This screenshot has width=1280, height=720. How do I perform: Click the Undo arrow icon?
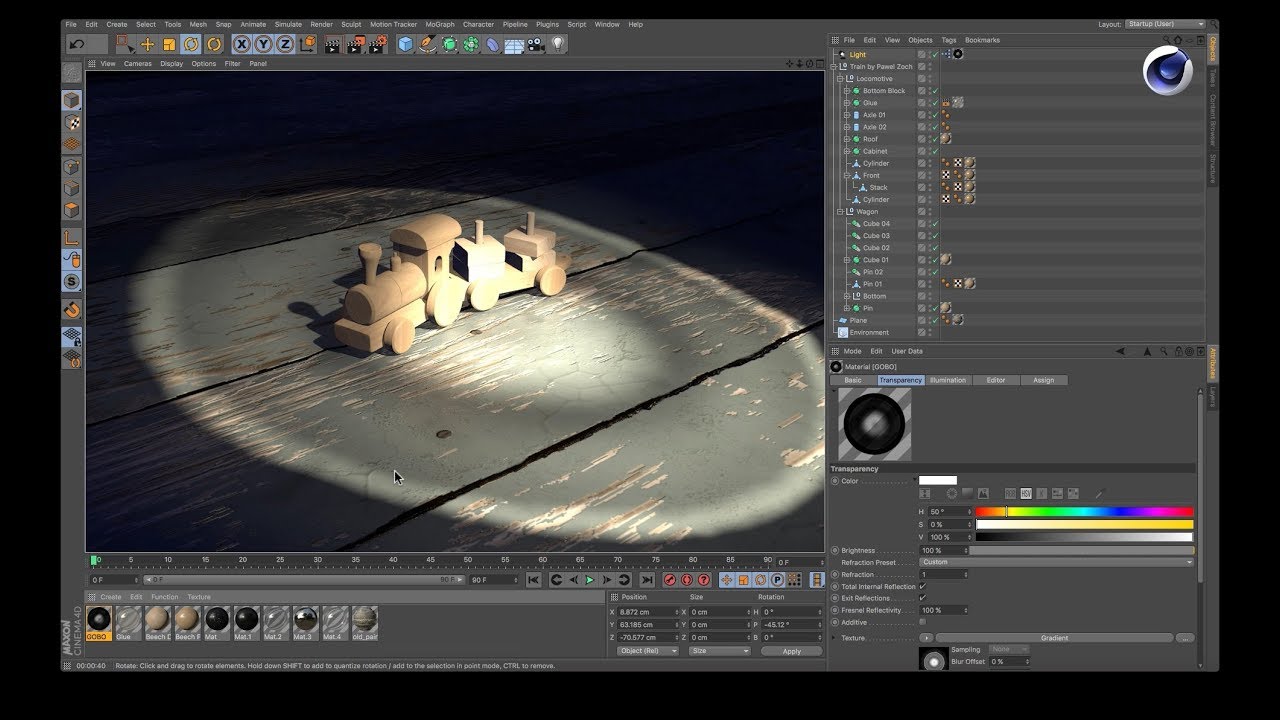(x=77, y=44)
